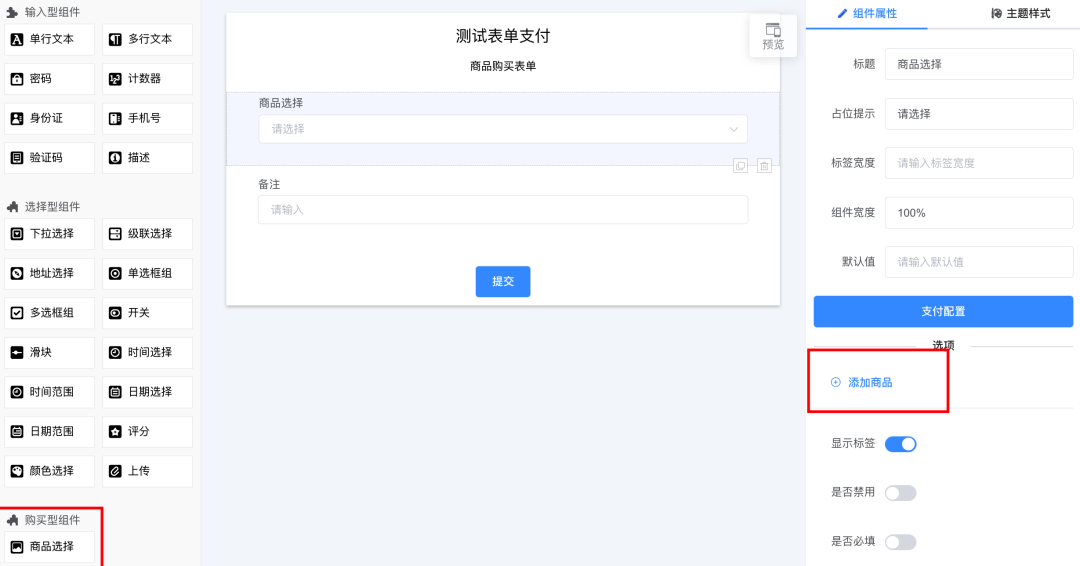Enable the 是否必填 switch
Image resolution: width=1080 pixels, height=566 pixels.
click(900, 542)
